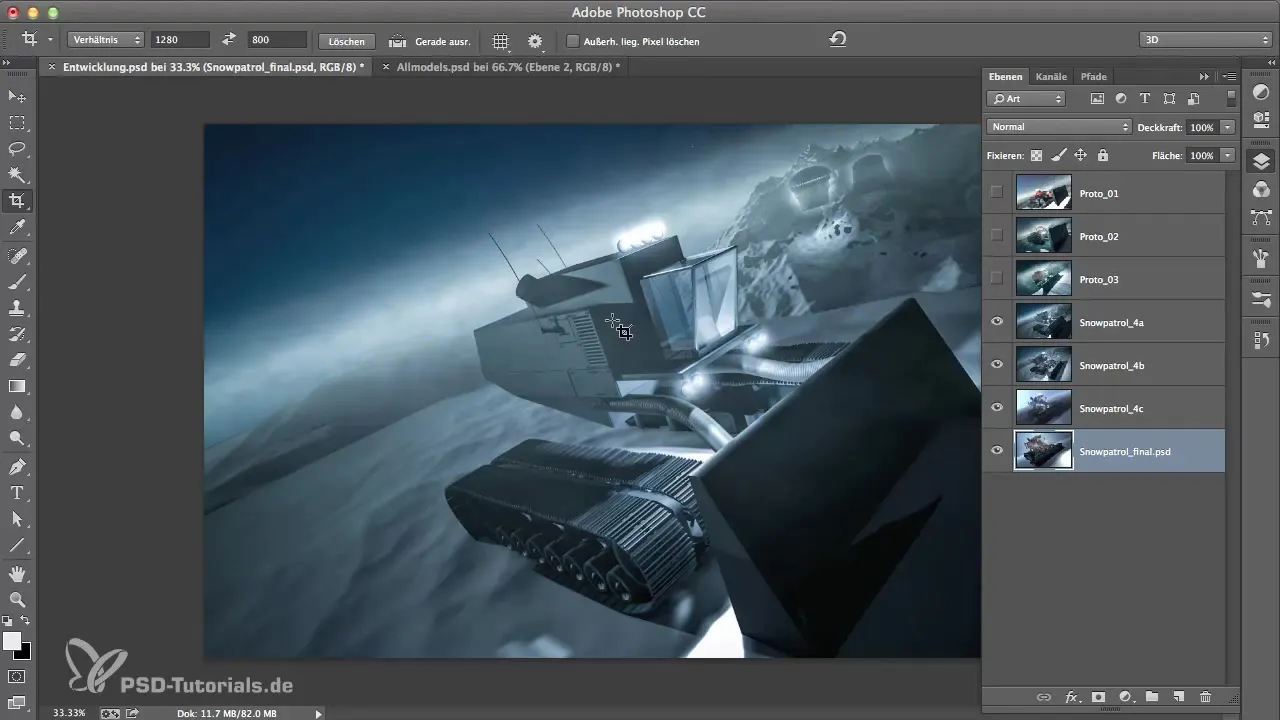Show the Proto_02 layer

pyautogui.click(x=996, y=236)
